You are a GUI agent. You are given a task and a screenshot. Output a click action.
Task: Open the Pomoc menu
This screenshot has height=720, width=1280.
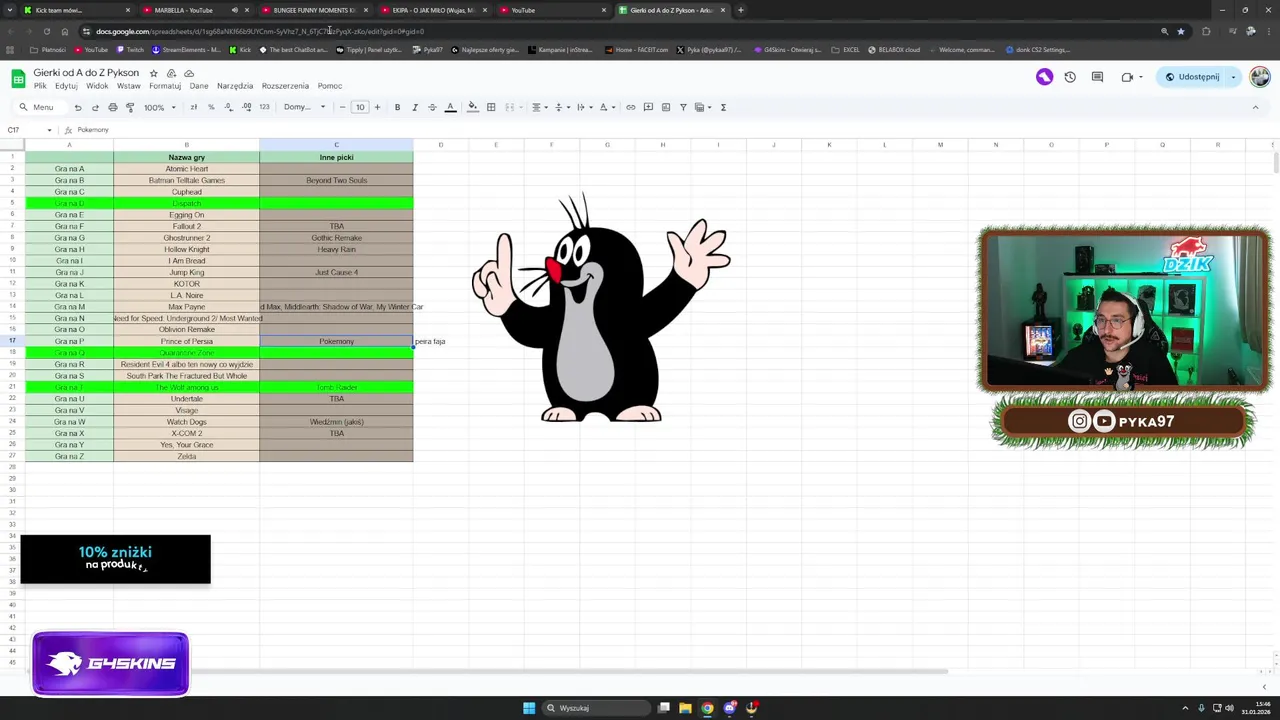(330, 86)
